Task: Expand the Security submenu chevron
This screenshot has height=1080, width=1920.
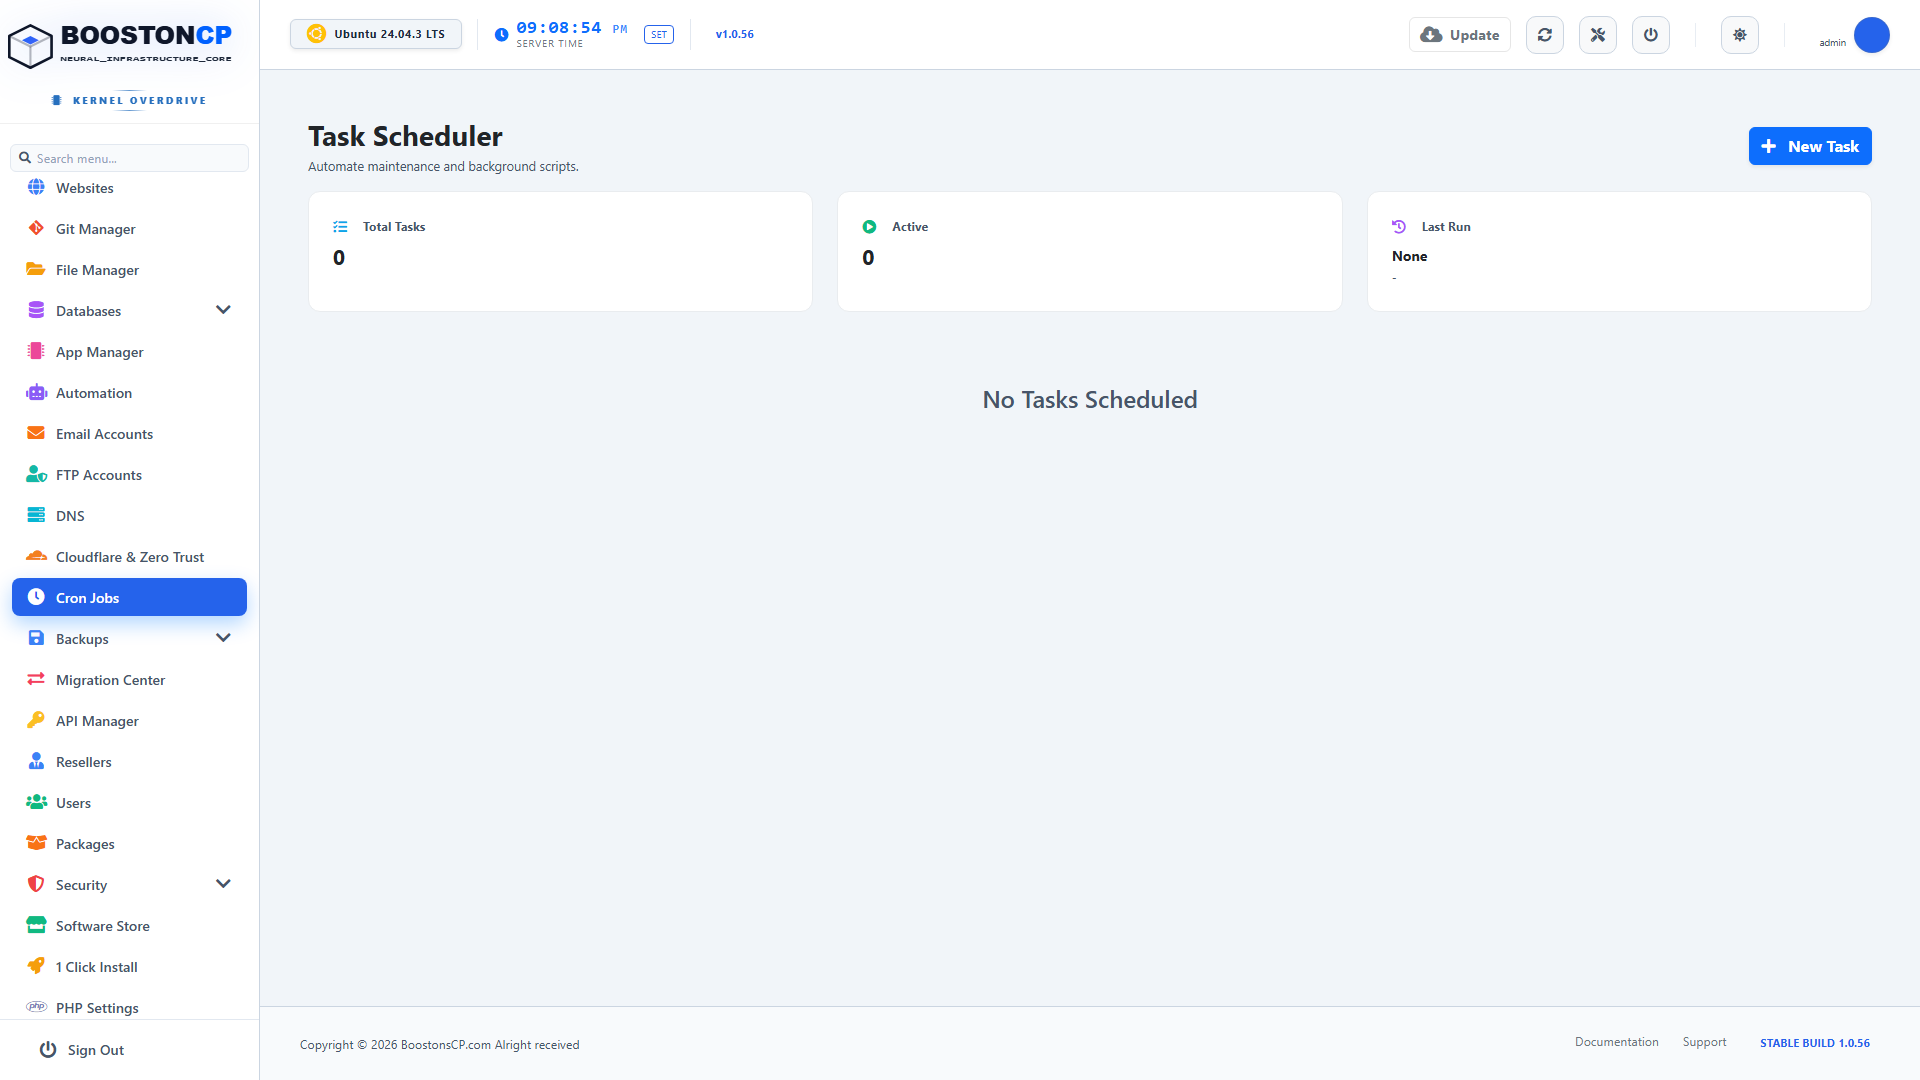Action: pos(223,884)
